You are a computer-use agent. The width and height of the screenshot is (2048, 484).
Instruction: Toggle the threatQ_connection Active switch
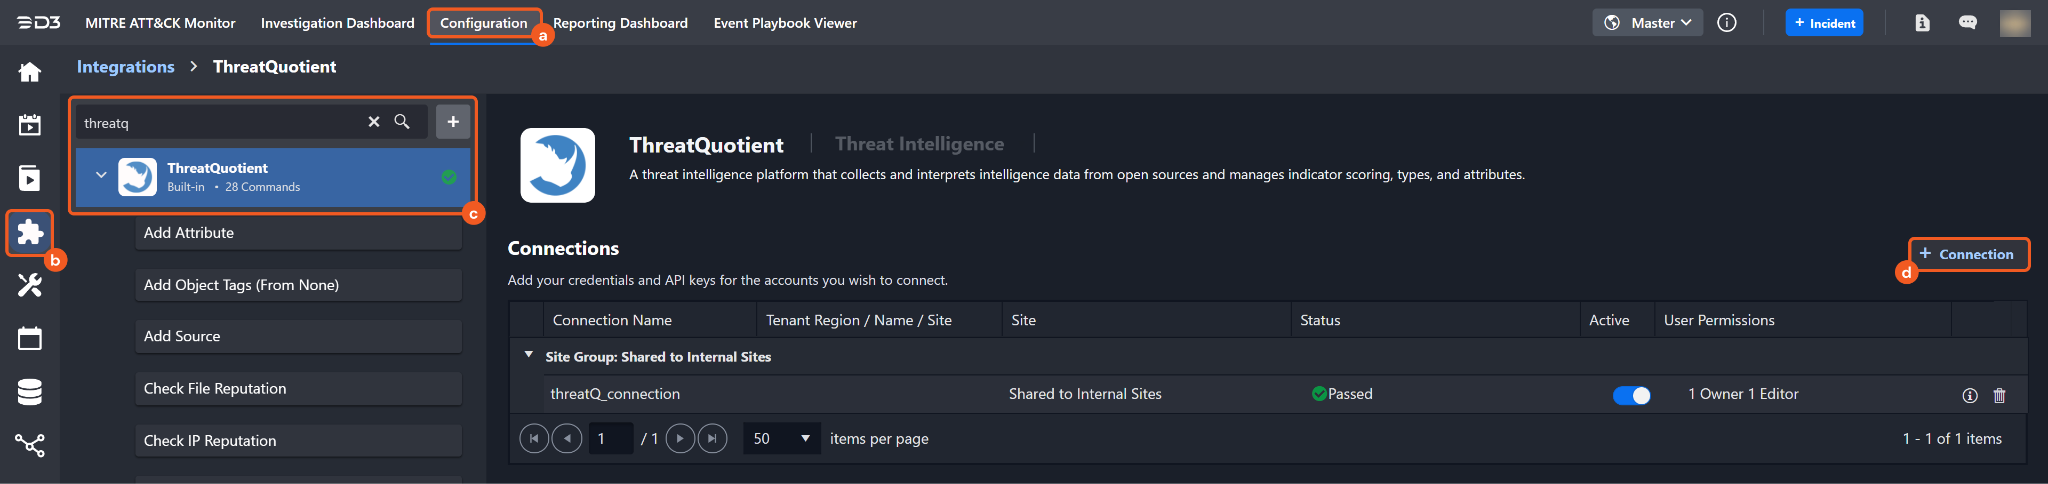tap(1631, 395)
